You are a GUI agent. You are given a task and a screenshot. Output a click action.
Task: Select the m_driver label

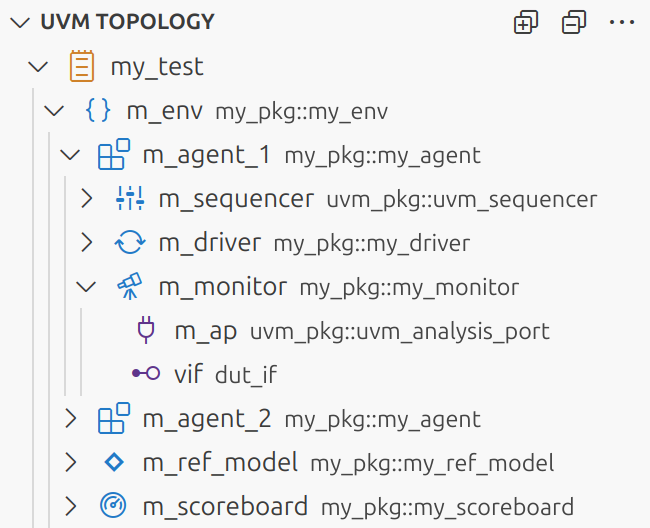[x=210, y=243]
